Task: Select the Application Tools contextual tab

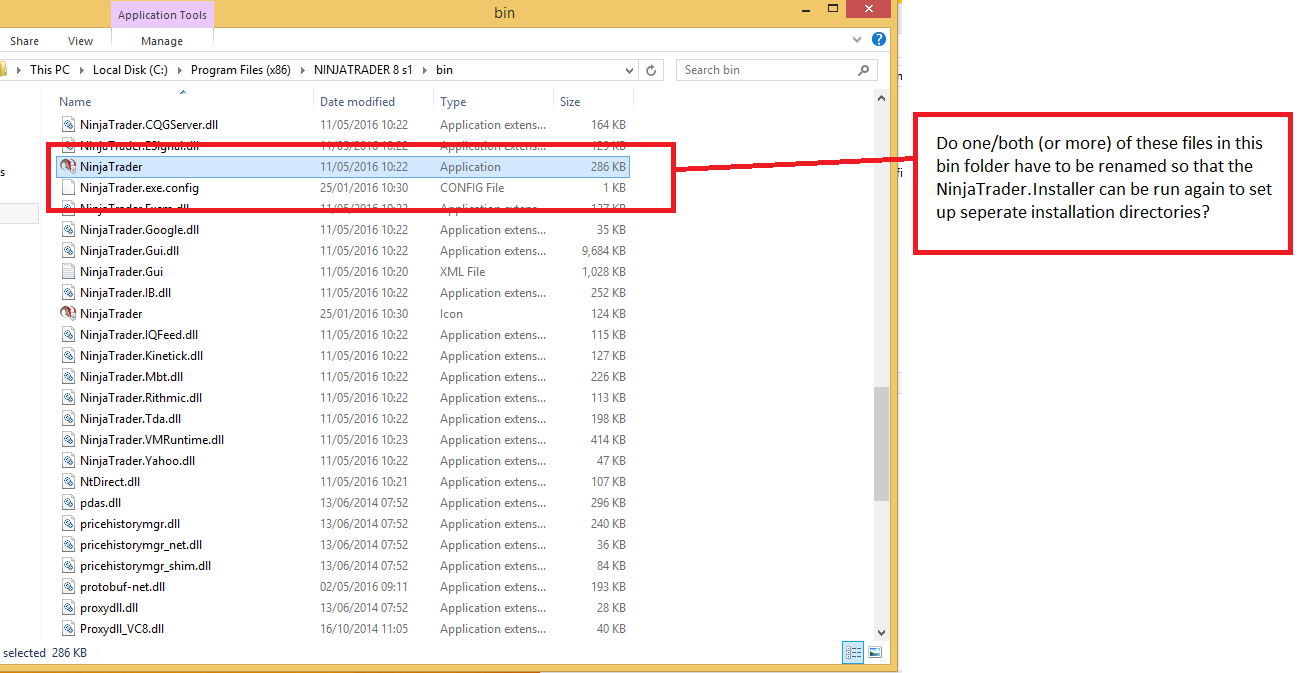Action: 162,15
